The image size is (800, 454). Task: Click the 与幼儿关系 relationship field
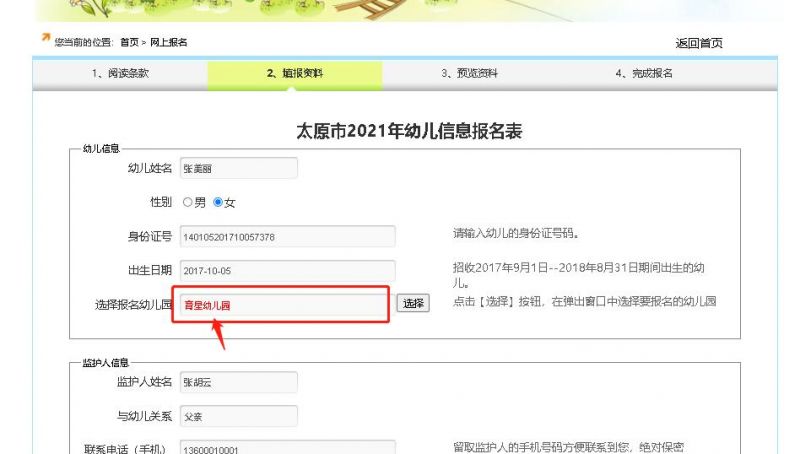coord(239,416)
